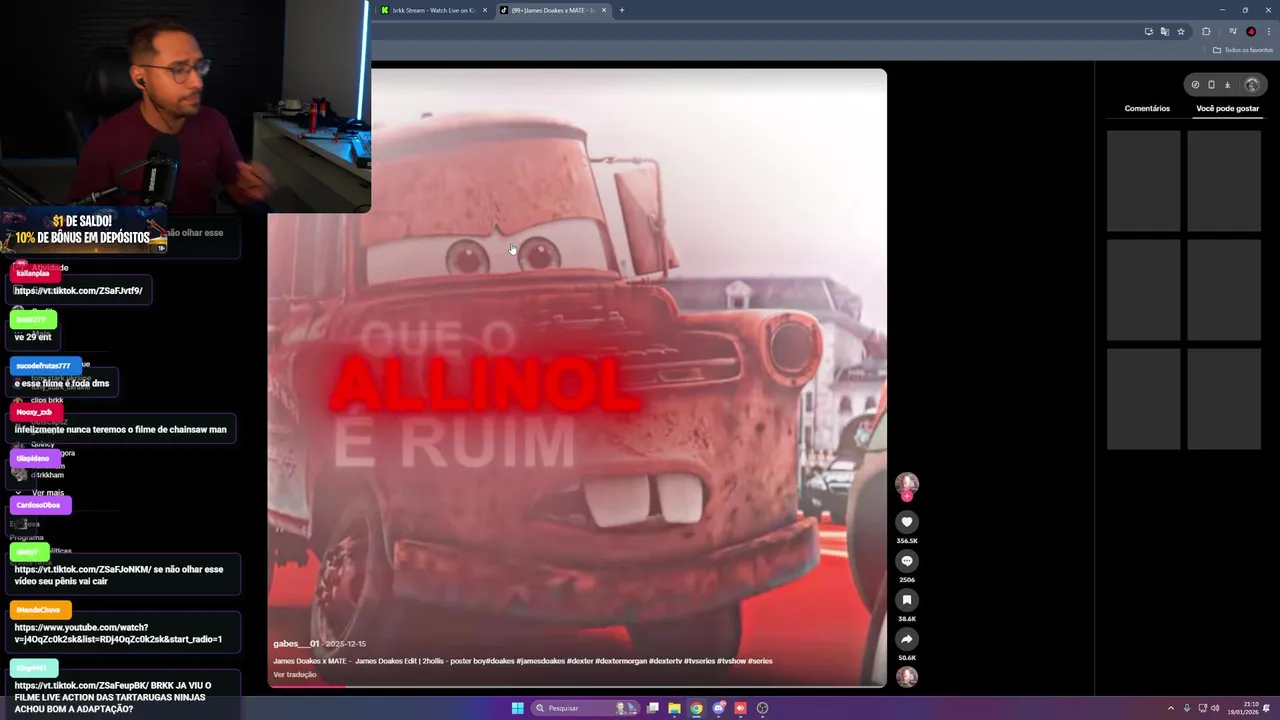This screenshot has width=1280, height=720.
Task: Switch to the Comentários tab
Action: [x=1147, y=108]
